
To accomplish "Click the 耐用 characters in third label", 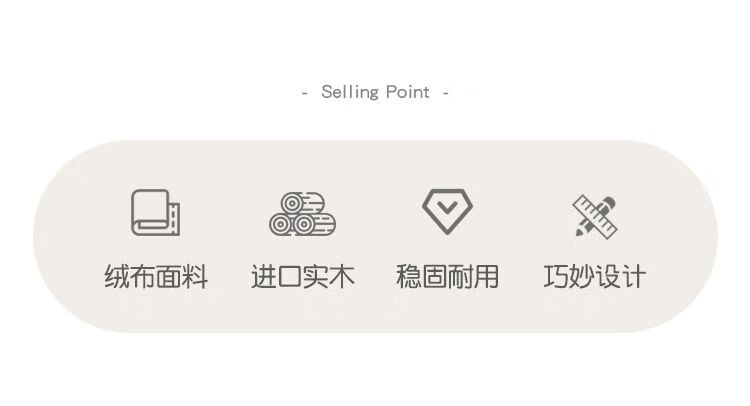I will (x=474, y=277).
